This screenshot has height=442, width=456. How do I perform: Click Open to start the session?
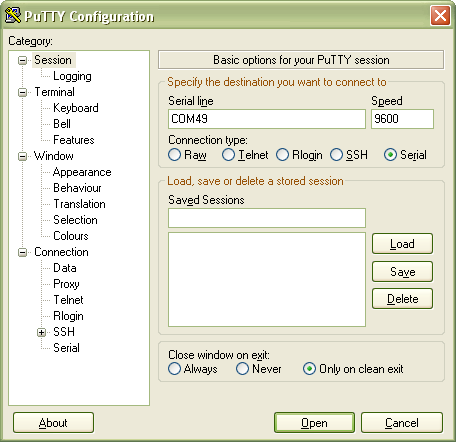[x=314, y=423]
